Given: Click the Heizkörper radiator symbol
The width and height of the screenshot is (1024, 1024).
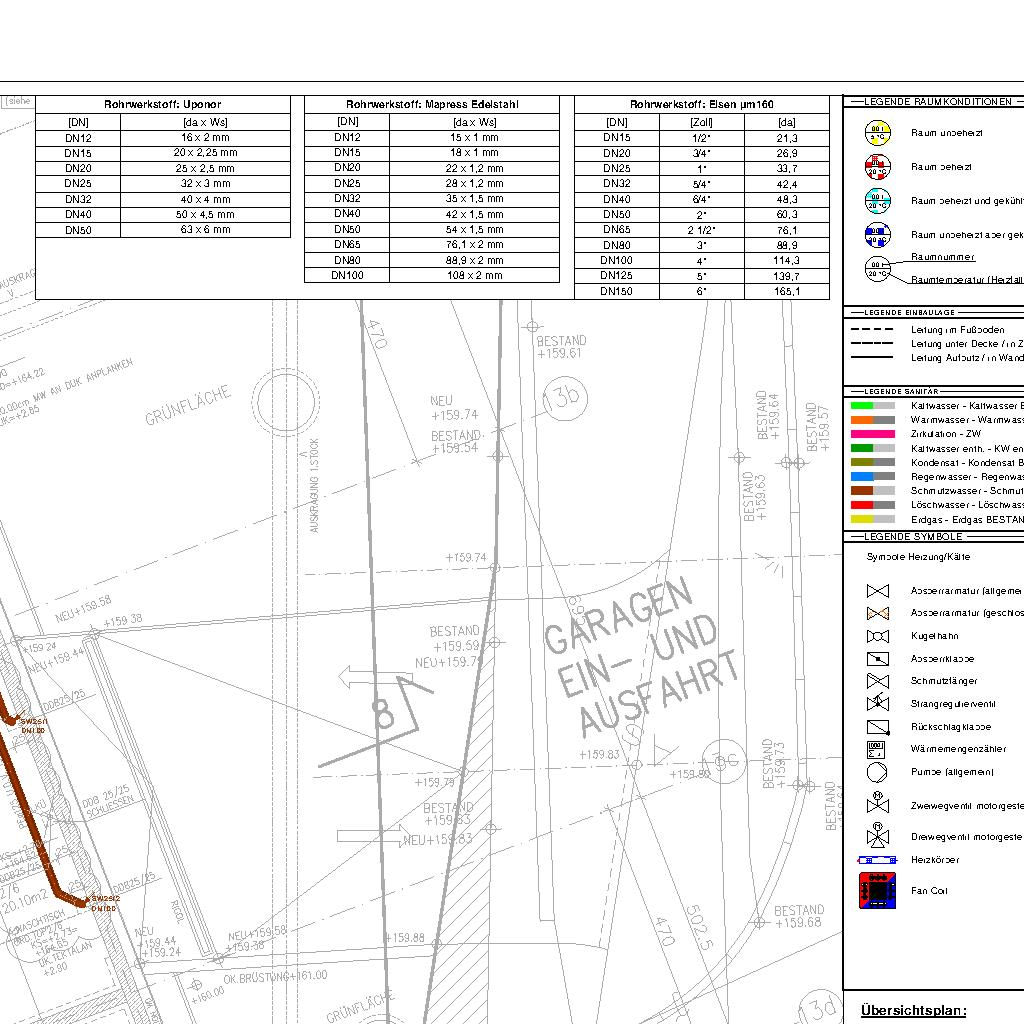Looking at the screenshot, I should tap(877, 860).
